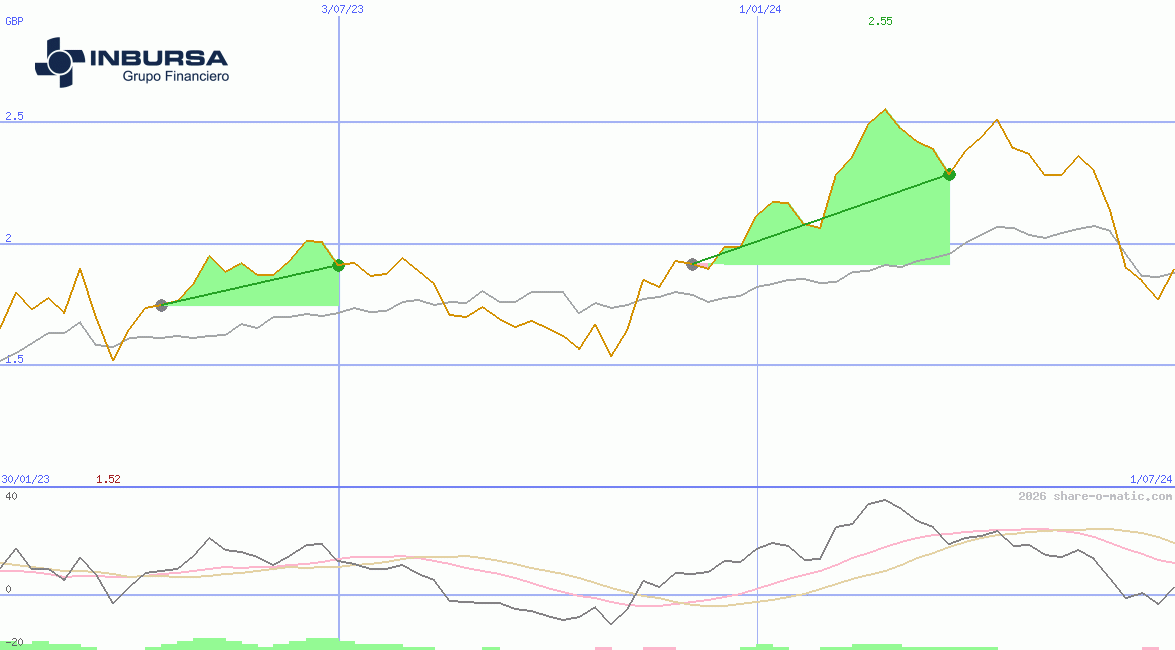Click the -20 oscillator axis label
1175x650 pixels.
pyautogui.click(x=14, y=642)
